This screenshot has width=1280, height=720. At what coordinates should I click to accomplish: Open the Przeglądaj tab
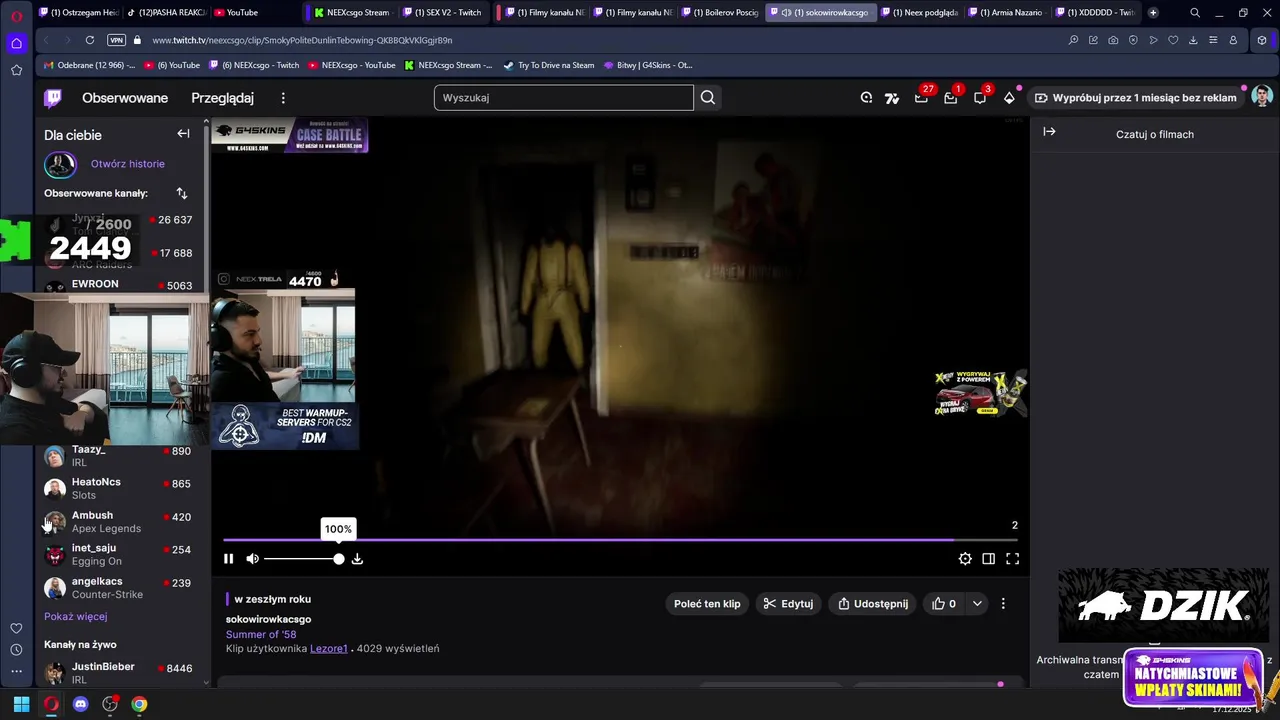click(x=223, y=98)
